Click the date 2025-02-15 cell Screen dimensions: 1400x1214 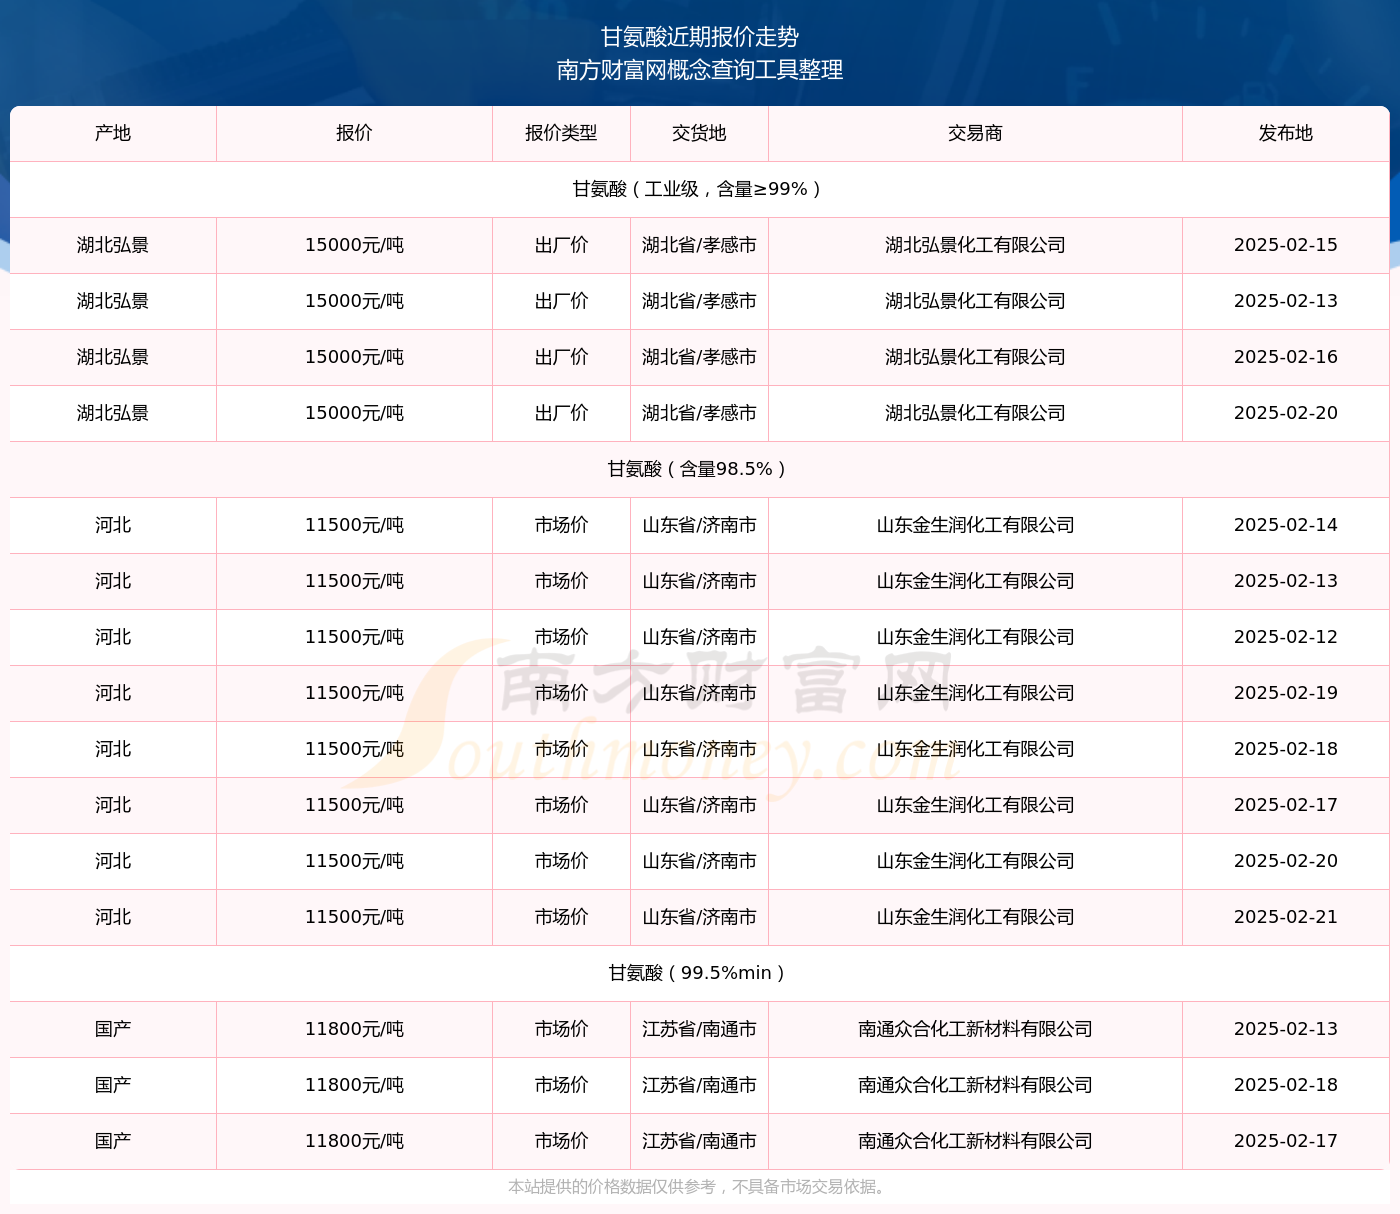1286,245
